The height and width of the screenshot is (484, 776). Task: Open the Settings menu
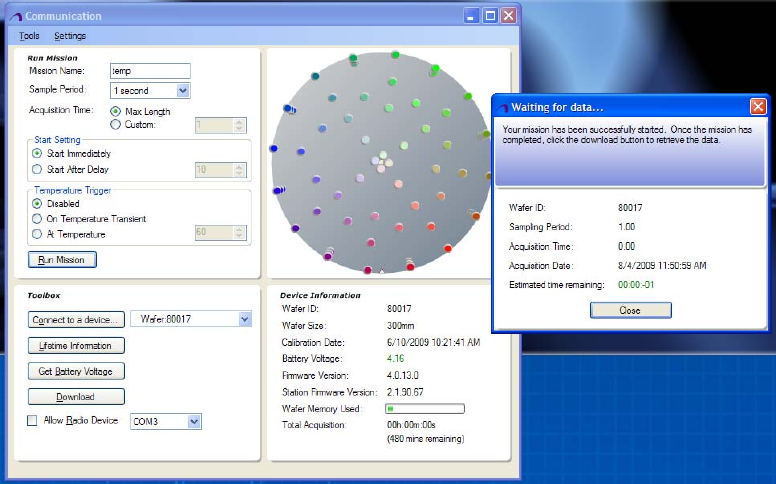[x=70, y=36]
